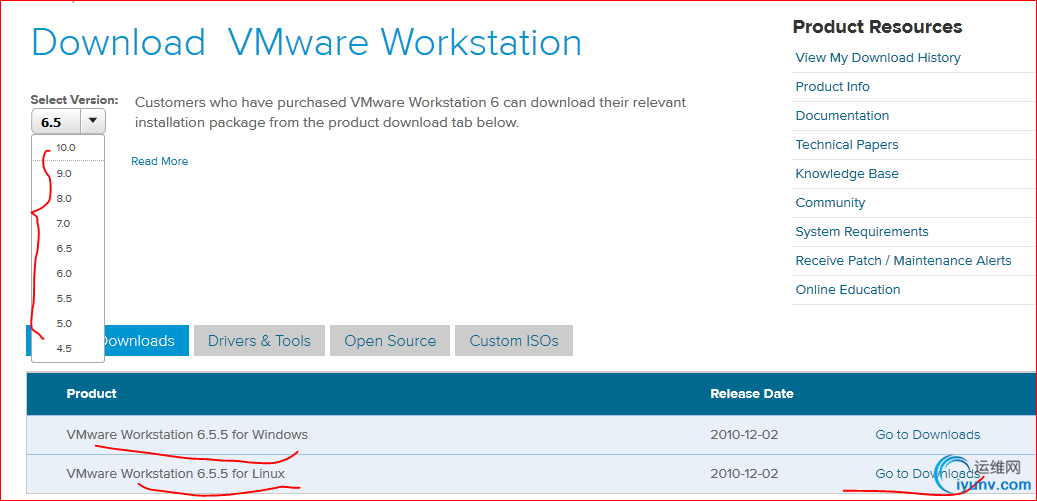1037x501 pixels.
Task: Choose version 6.0 from the list
Action: (x=64, y=274)
